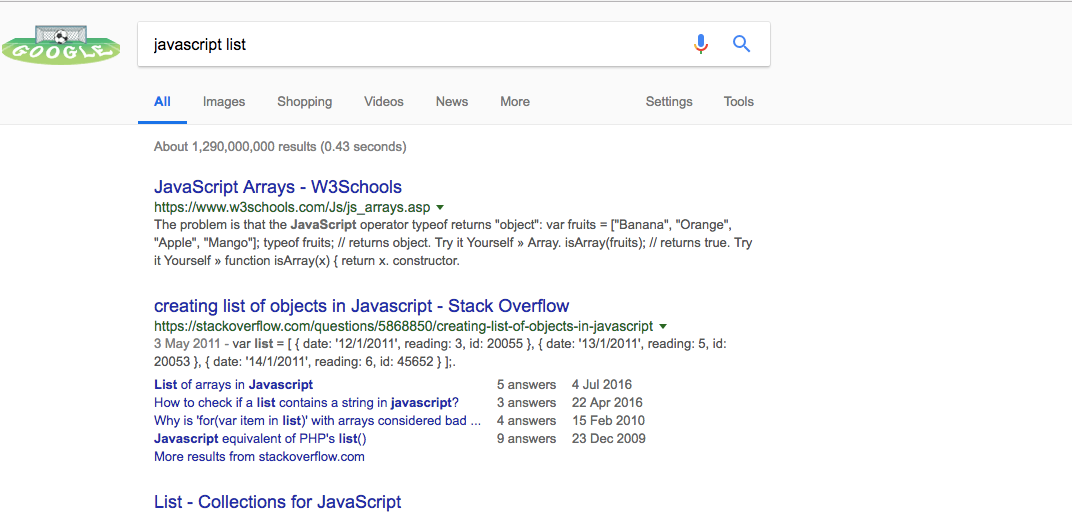Expand the Stack Overflow result URL dropdown arrow
Screen dimensions: 1072x515
pyautogui.click(x=662, y=326)
